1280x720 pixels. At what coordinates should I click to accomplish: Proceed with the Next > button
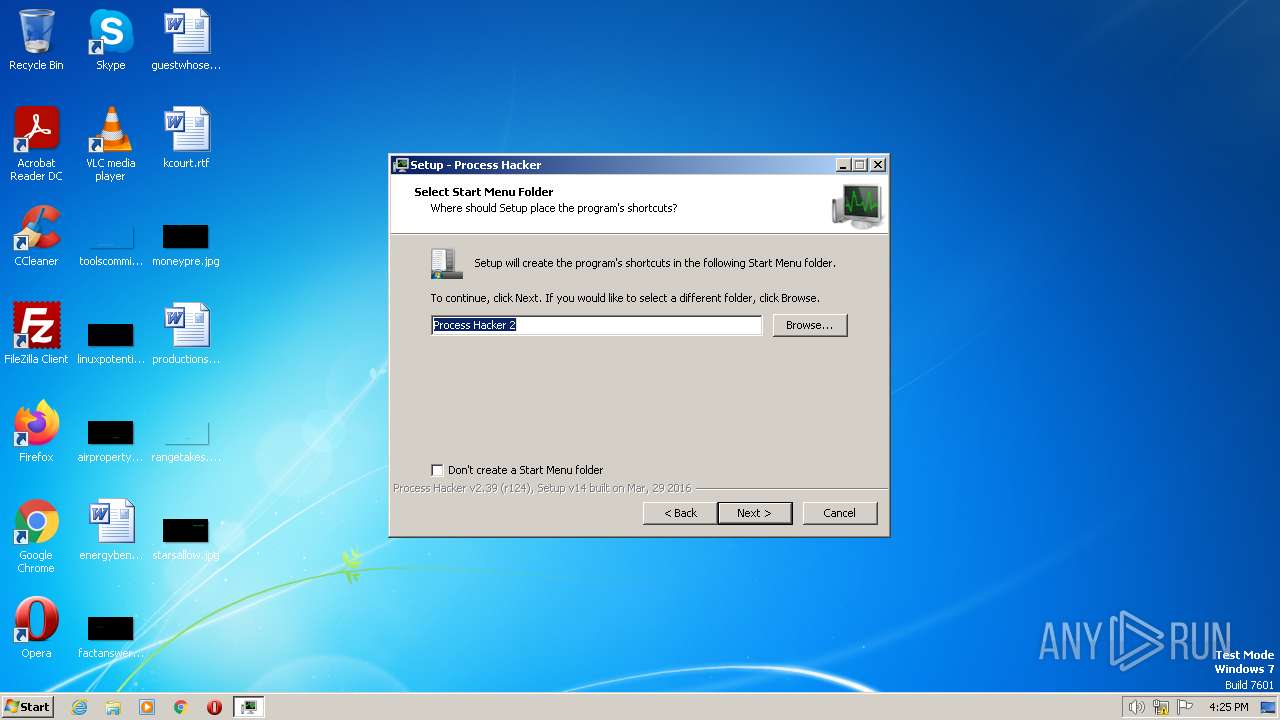(x=755, y=513)
